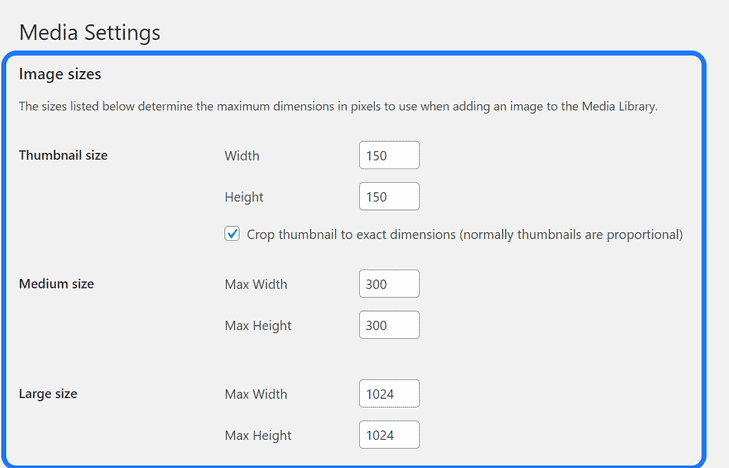Click the 'Large size' row heading

pyautogui.click(x=48, y=394)
